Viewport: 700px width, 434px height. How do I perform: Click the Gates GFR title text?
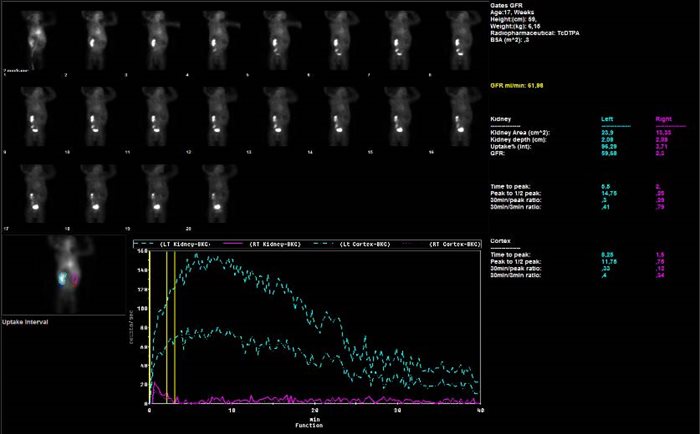pos(506,5)
